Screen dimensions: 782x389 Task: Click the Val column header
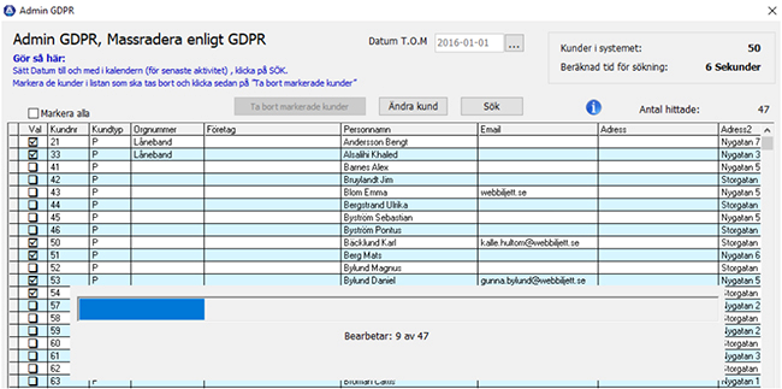click(32, 129)
